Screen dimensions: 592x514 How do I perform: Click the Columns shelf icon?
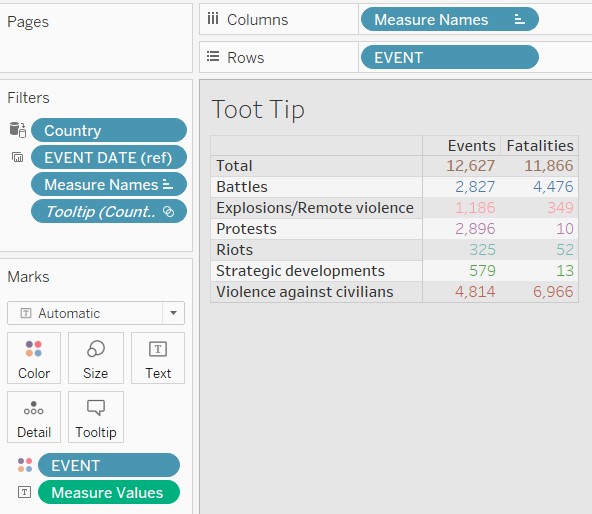pyautogui.click(x=213, y=19)
